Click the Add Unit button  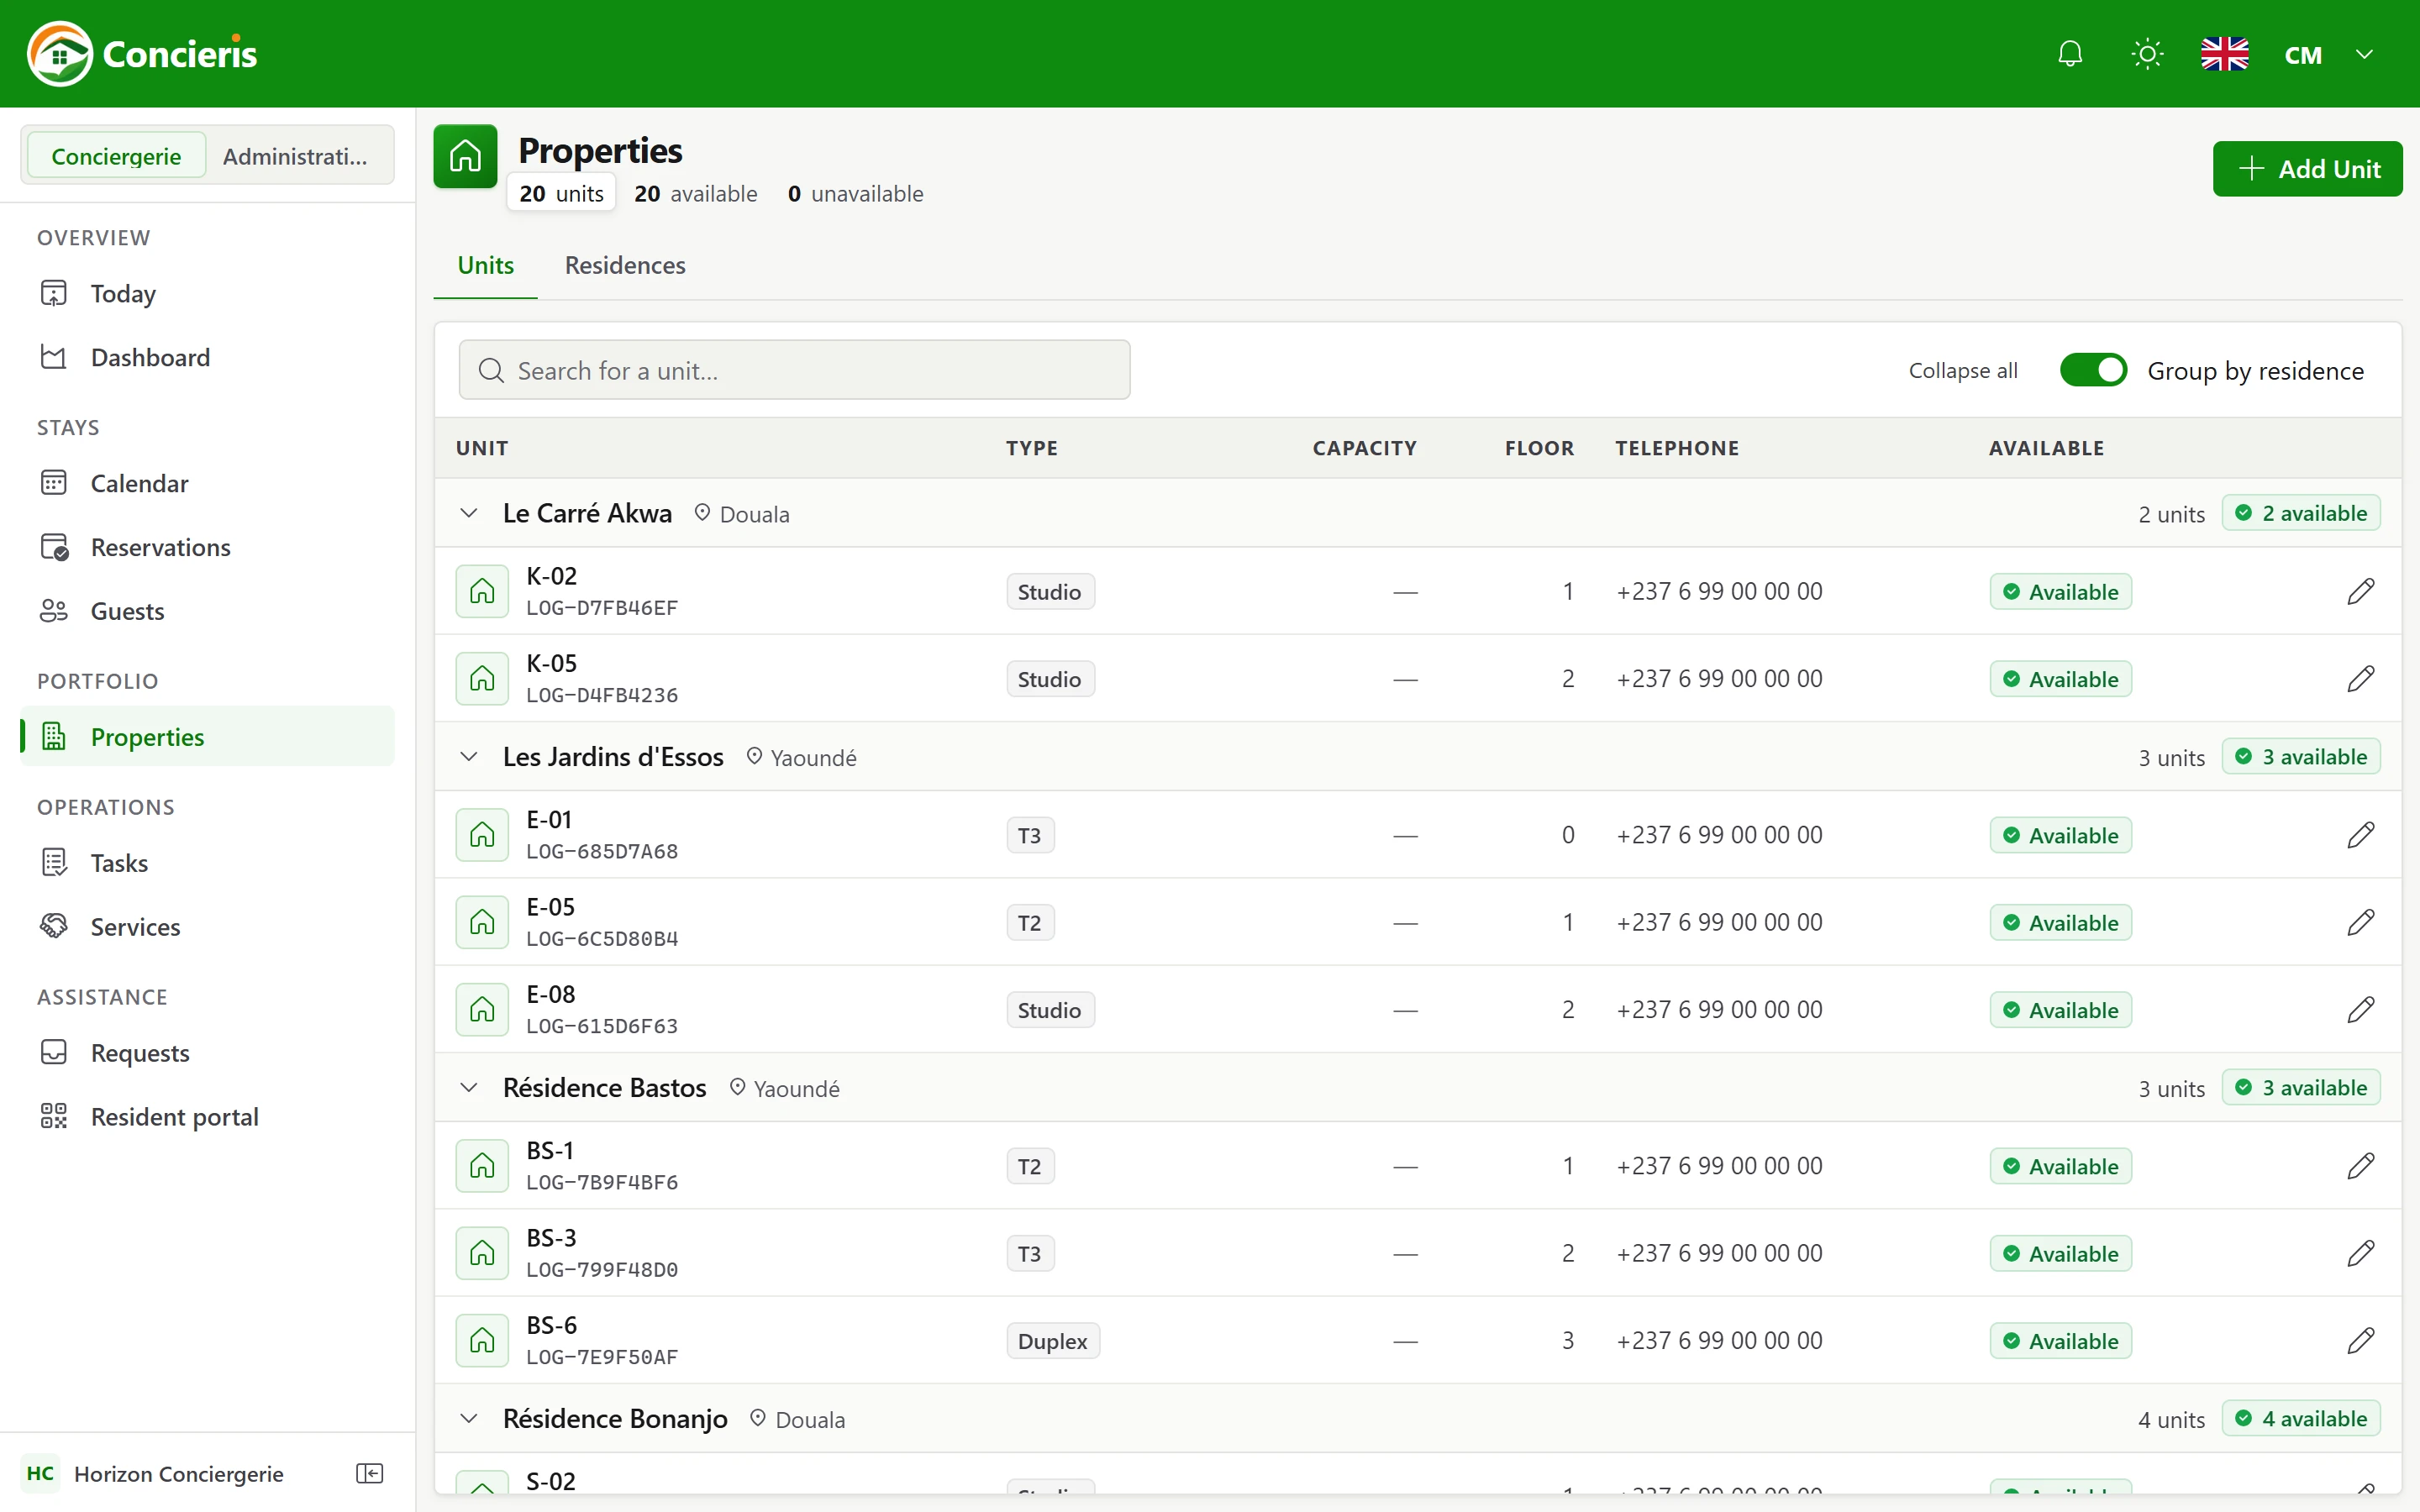pyautogui.click(x=2307, y=168)
